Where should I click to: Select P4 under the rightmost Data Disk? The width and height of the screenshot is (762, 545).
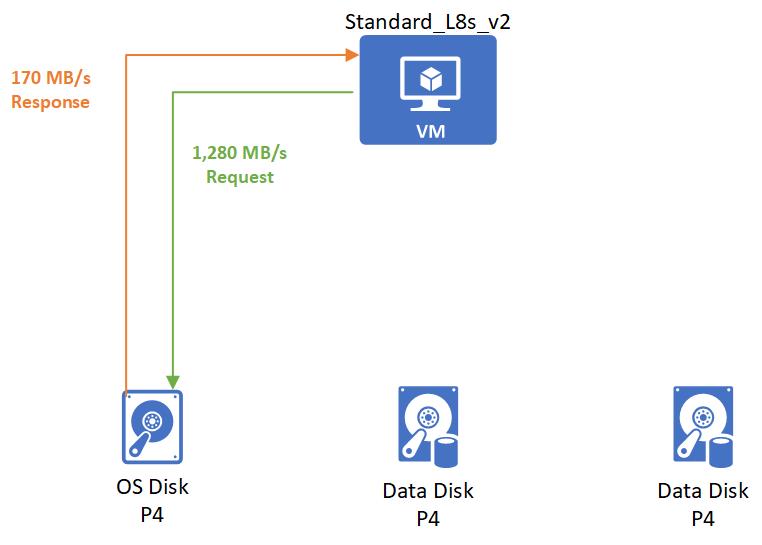[703, 518]
